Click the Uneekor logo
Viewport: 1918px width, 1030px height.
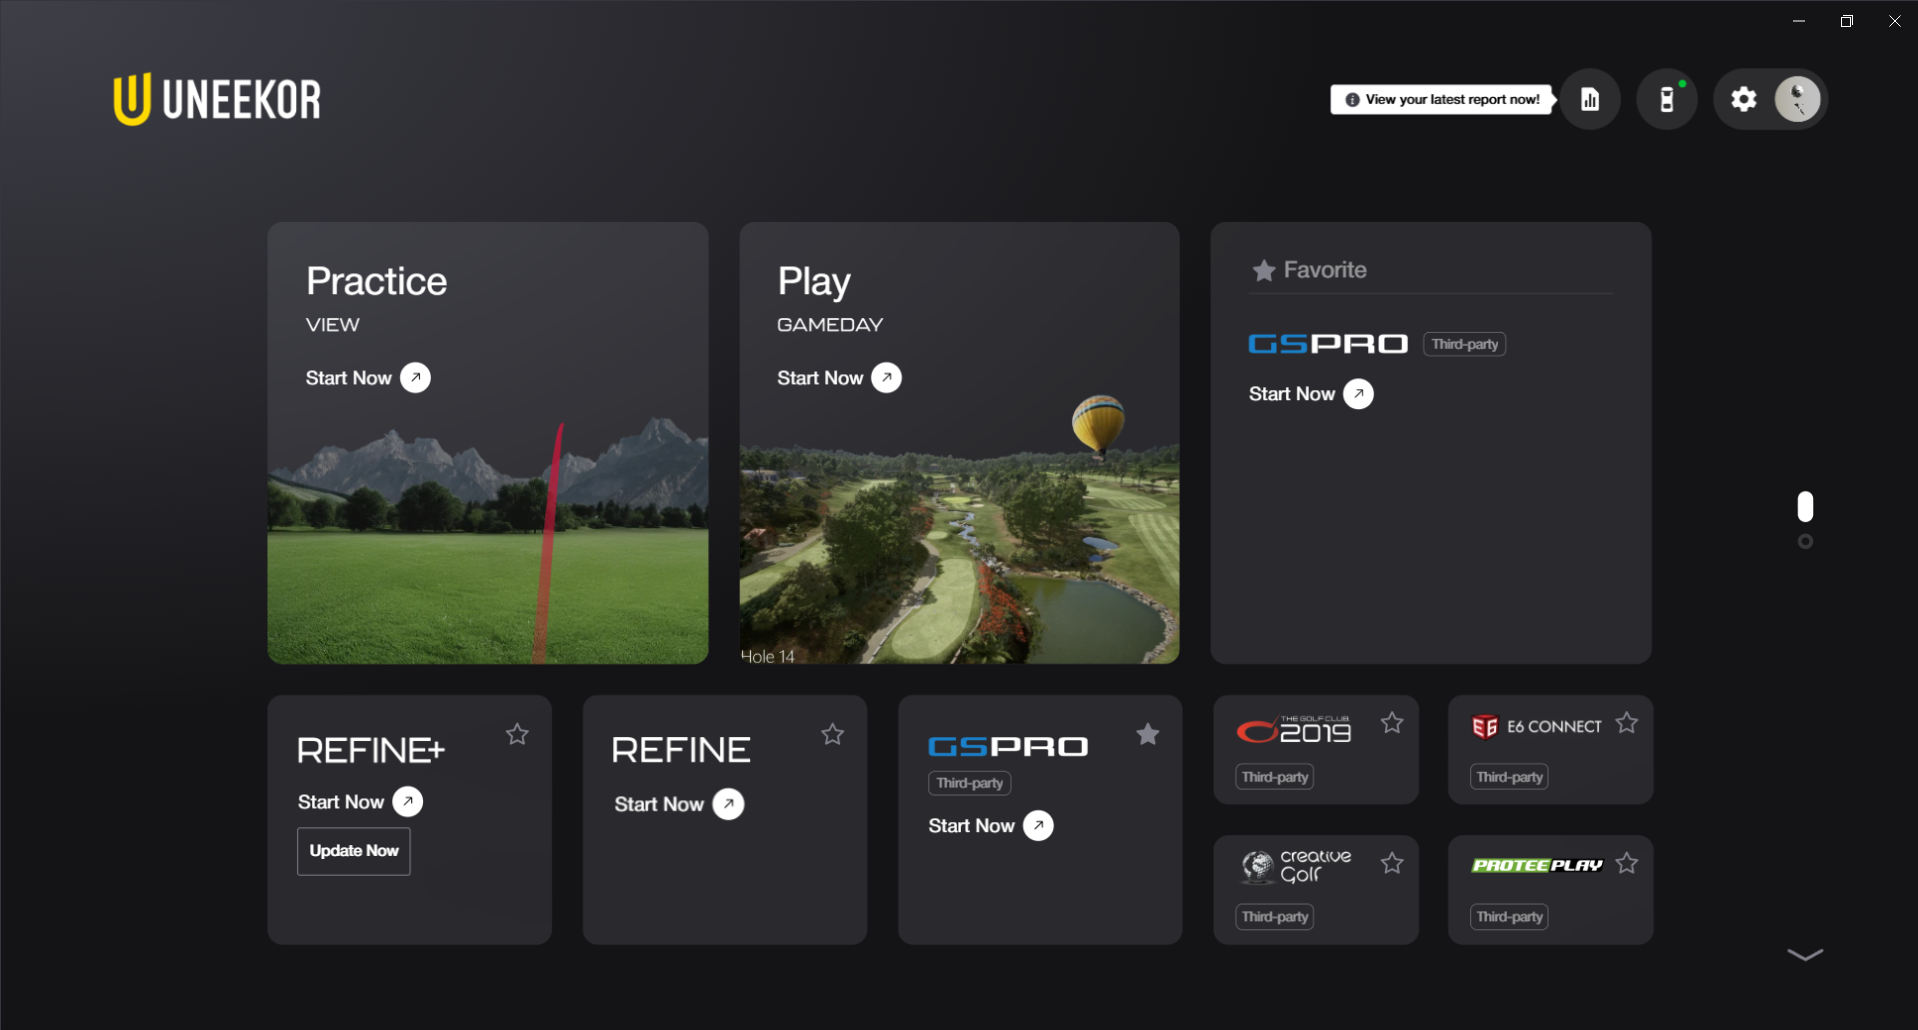point(217,99)
